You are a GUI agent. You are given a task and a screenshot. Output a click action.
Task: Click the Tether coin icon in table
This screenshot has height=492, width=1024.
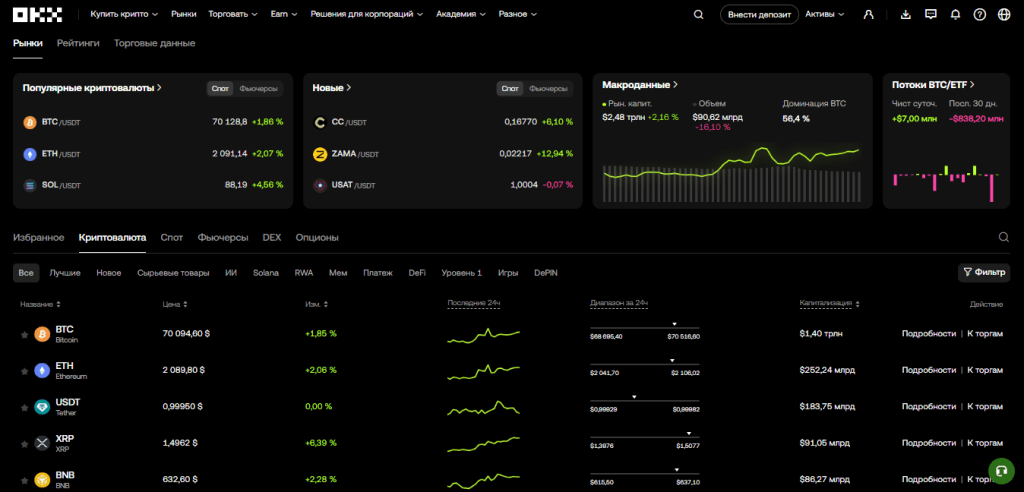(x=42, y=407)
